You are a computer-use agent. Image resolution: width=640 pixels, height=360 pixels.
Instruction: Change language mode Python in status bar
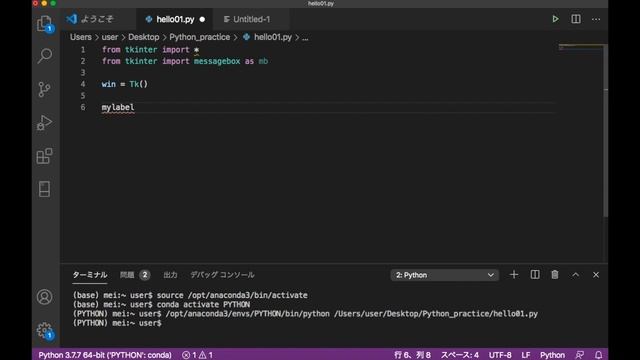[x=552, y=355]
